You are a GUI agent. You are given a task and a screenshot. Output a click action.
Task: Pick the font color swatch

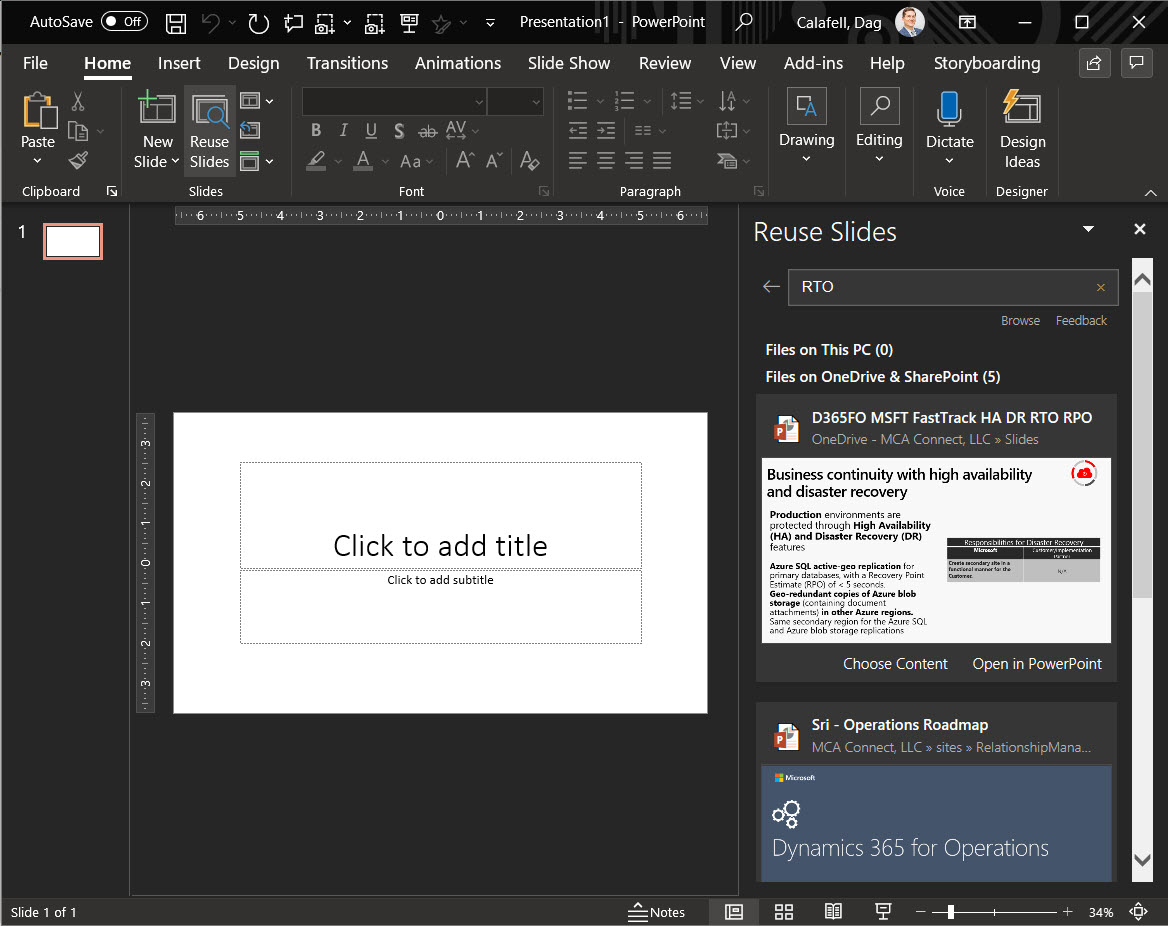[363, 160]
